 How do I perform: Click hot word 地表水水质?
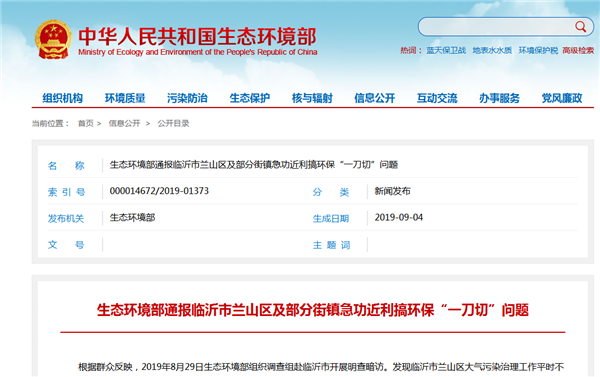coord(492,51)
